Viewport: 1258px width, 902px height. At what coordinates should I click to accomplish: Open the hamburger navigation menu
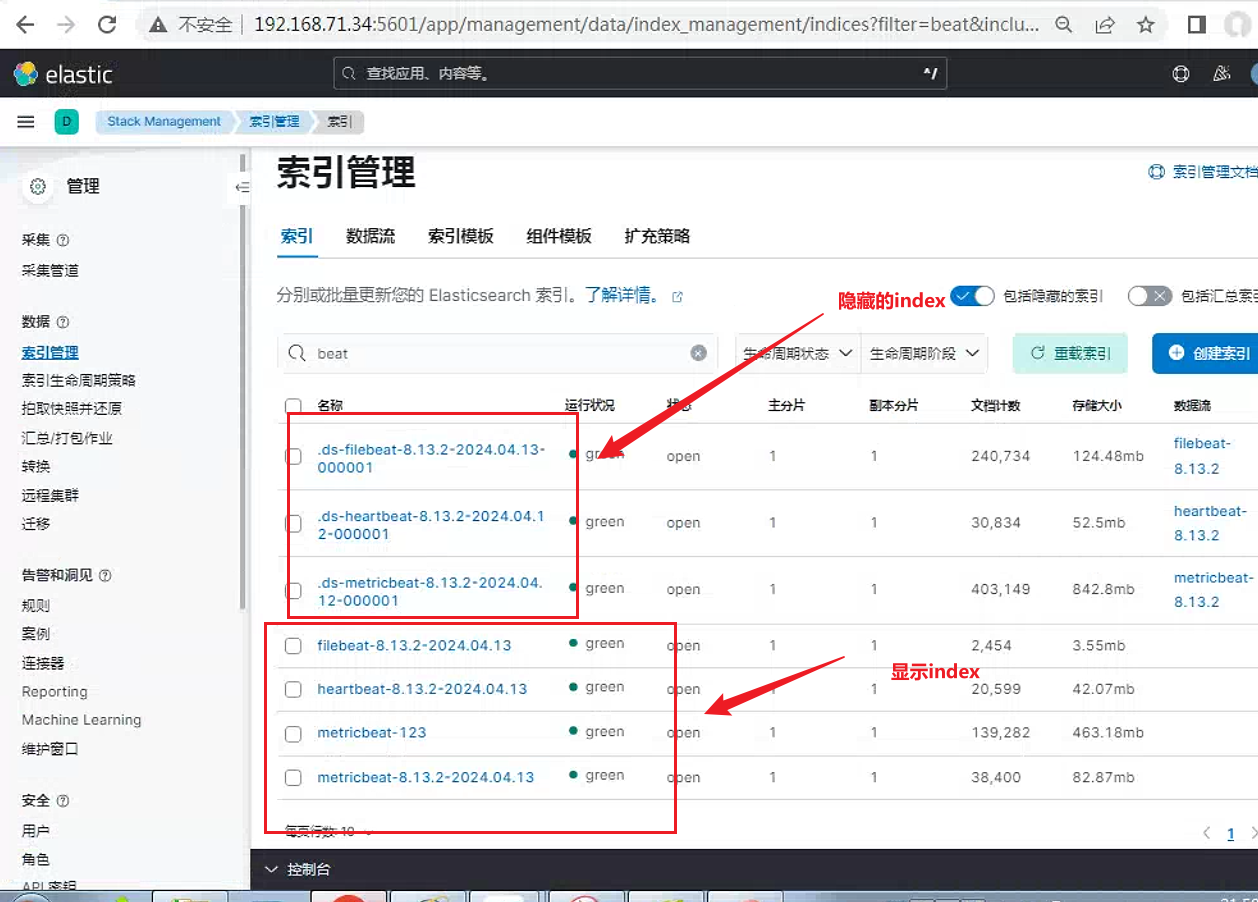click(26, 122)
